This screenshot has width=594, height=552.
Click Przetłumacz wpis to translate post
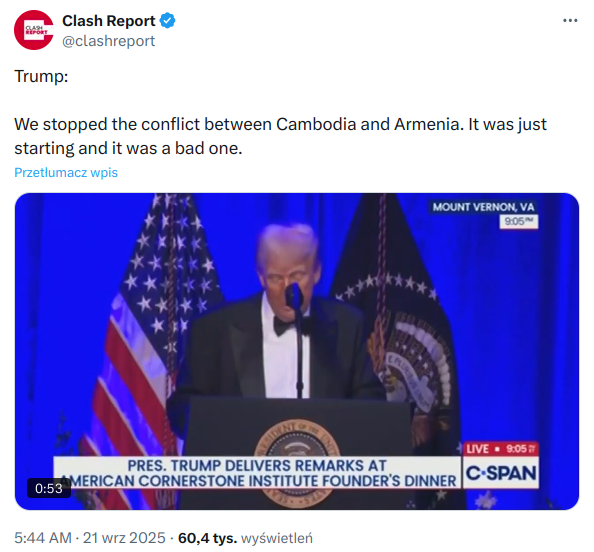(66, 173)
